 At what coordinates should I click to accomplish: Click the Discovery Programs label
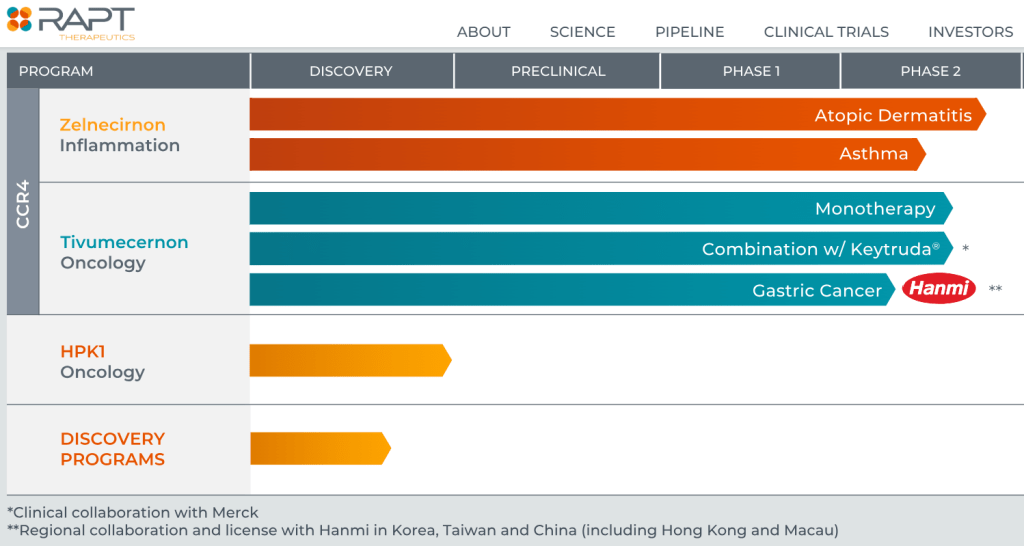[x=112, y=449]
